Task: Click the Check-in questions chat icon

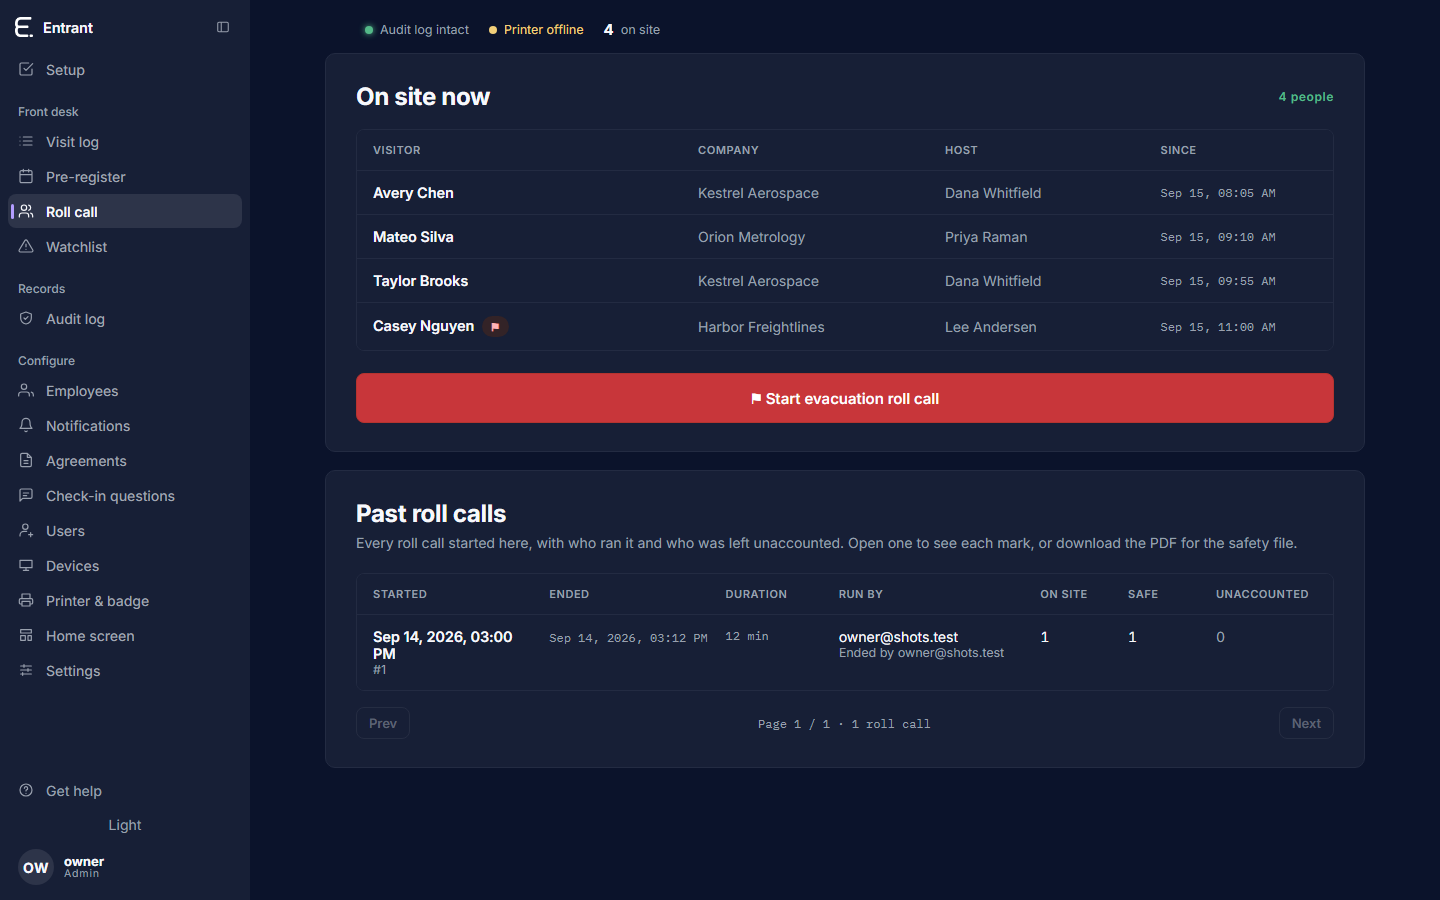Action: 26,495
